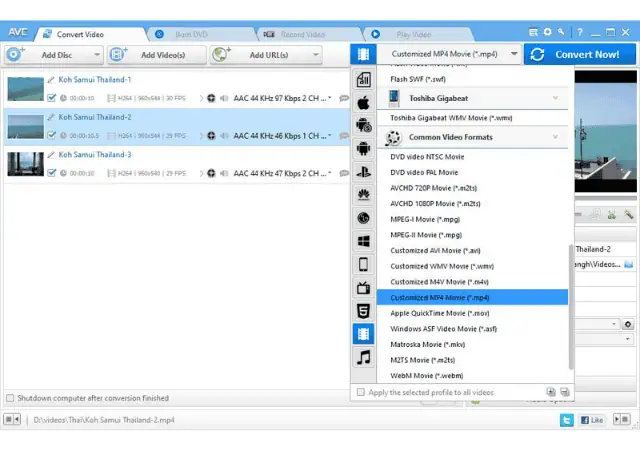The width and height of the screenshot is (640, 450).
Task: Click subtitle bubble icon for Koh Samui Thailand-1
Action: [x=344, y=98]
